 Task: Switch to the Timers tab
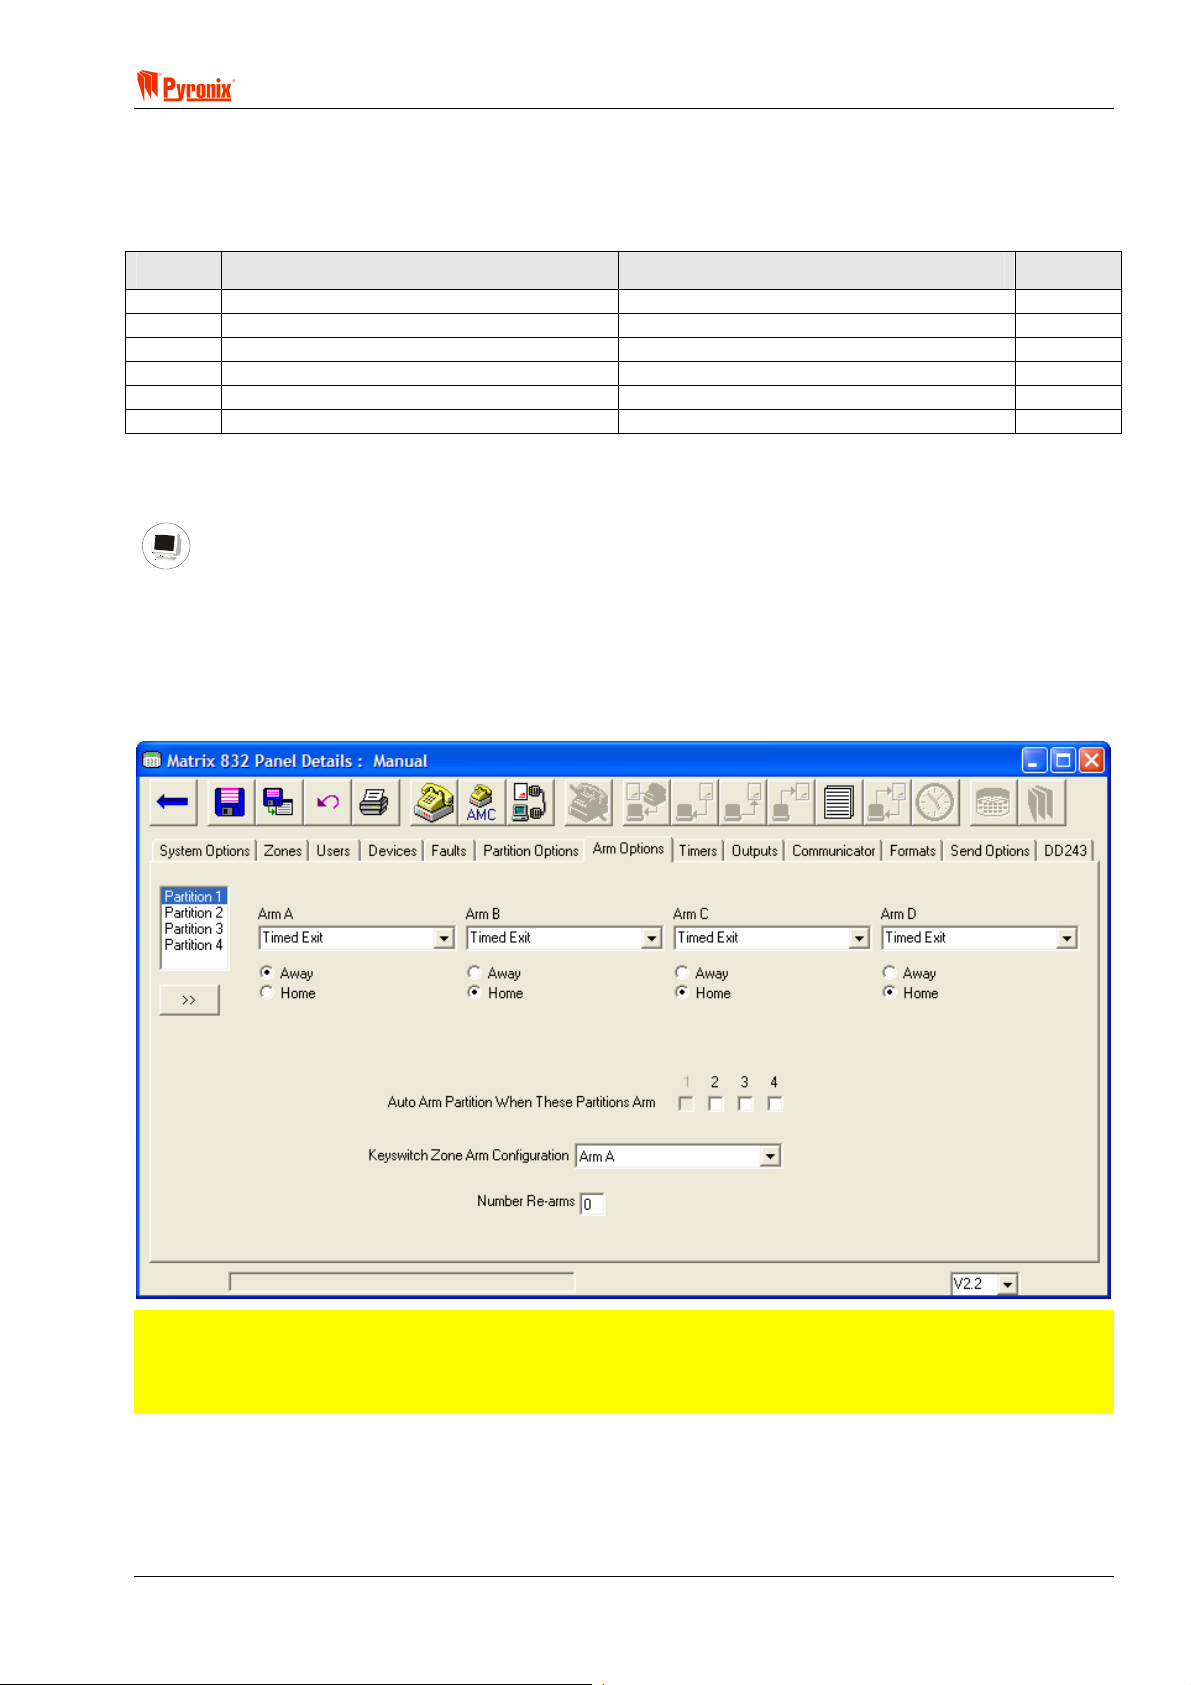click(698, 851)
